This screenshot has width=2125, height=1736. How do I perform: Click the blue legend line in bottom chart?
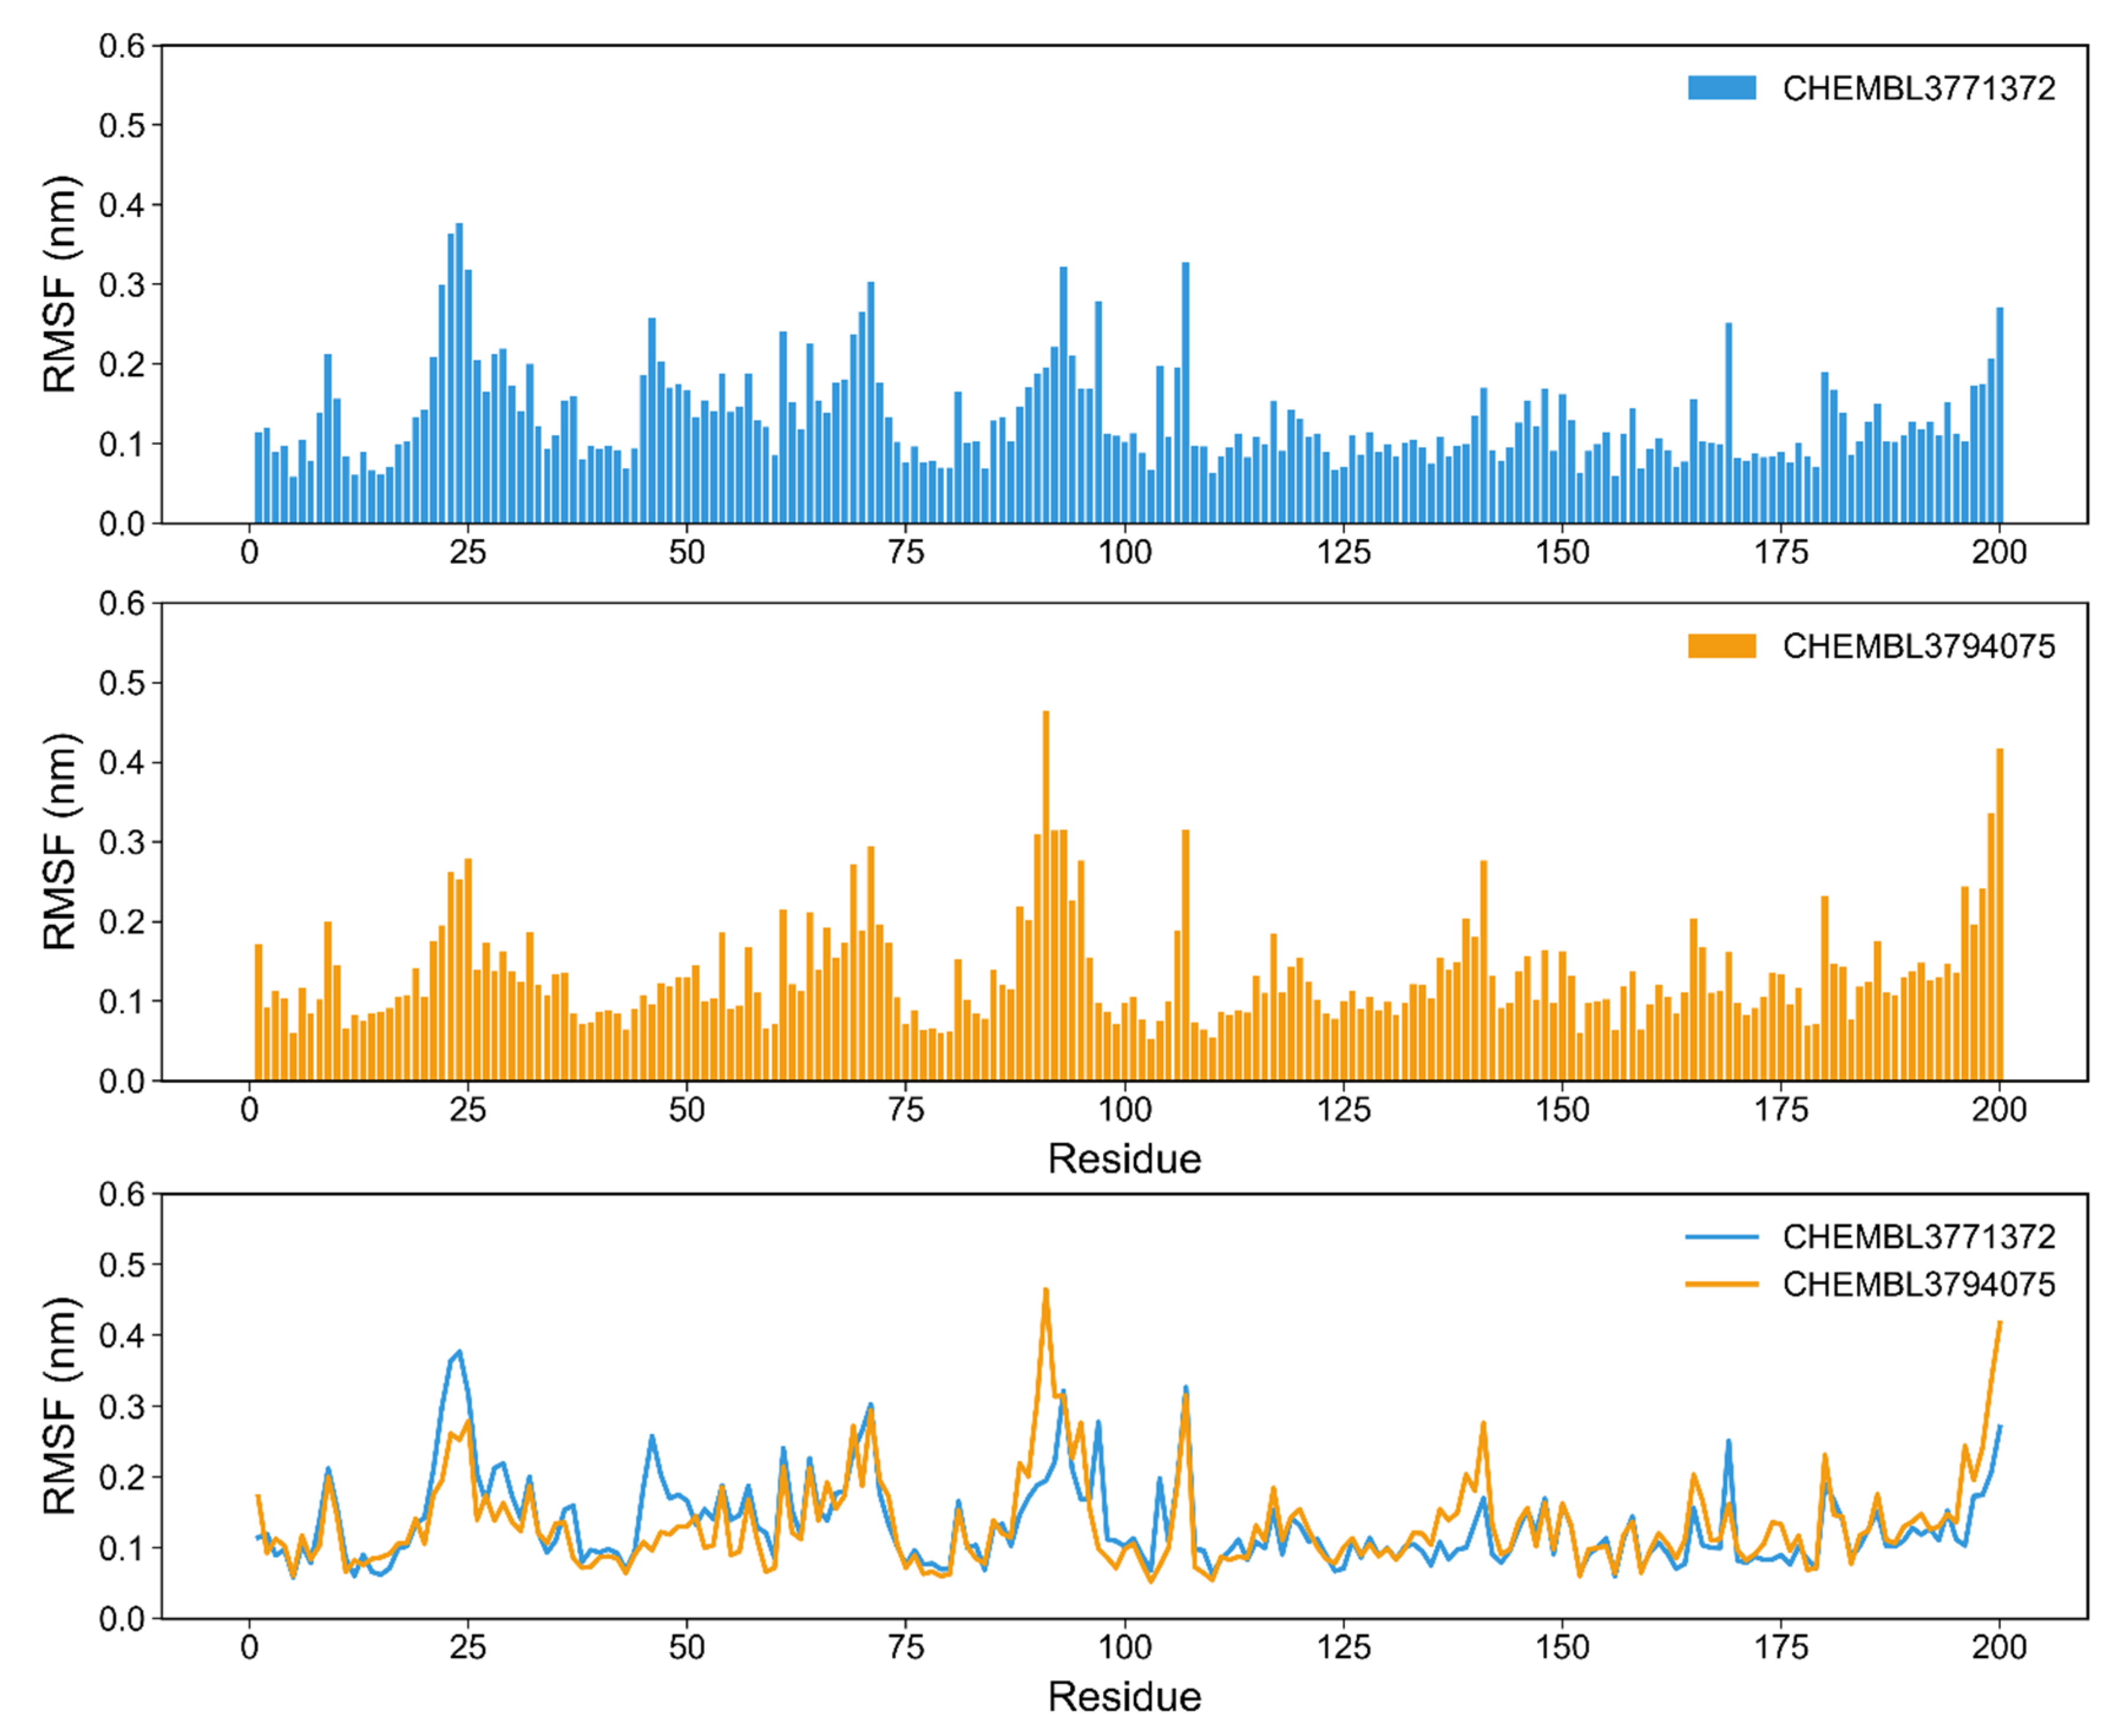click(x=1721, y=1237)
